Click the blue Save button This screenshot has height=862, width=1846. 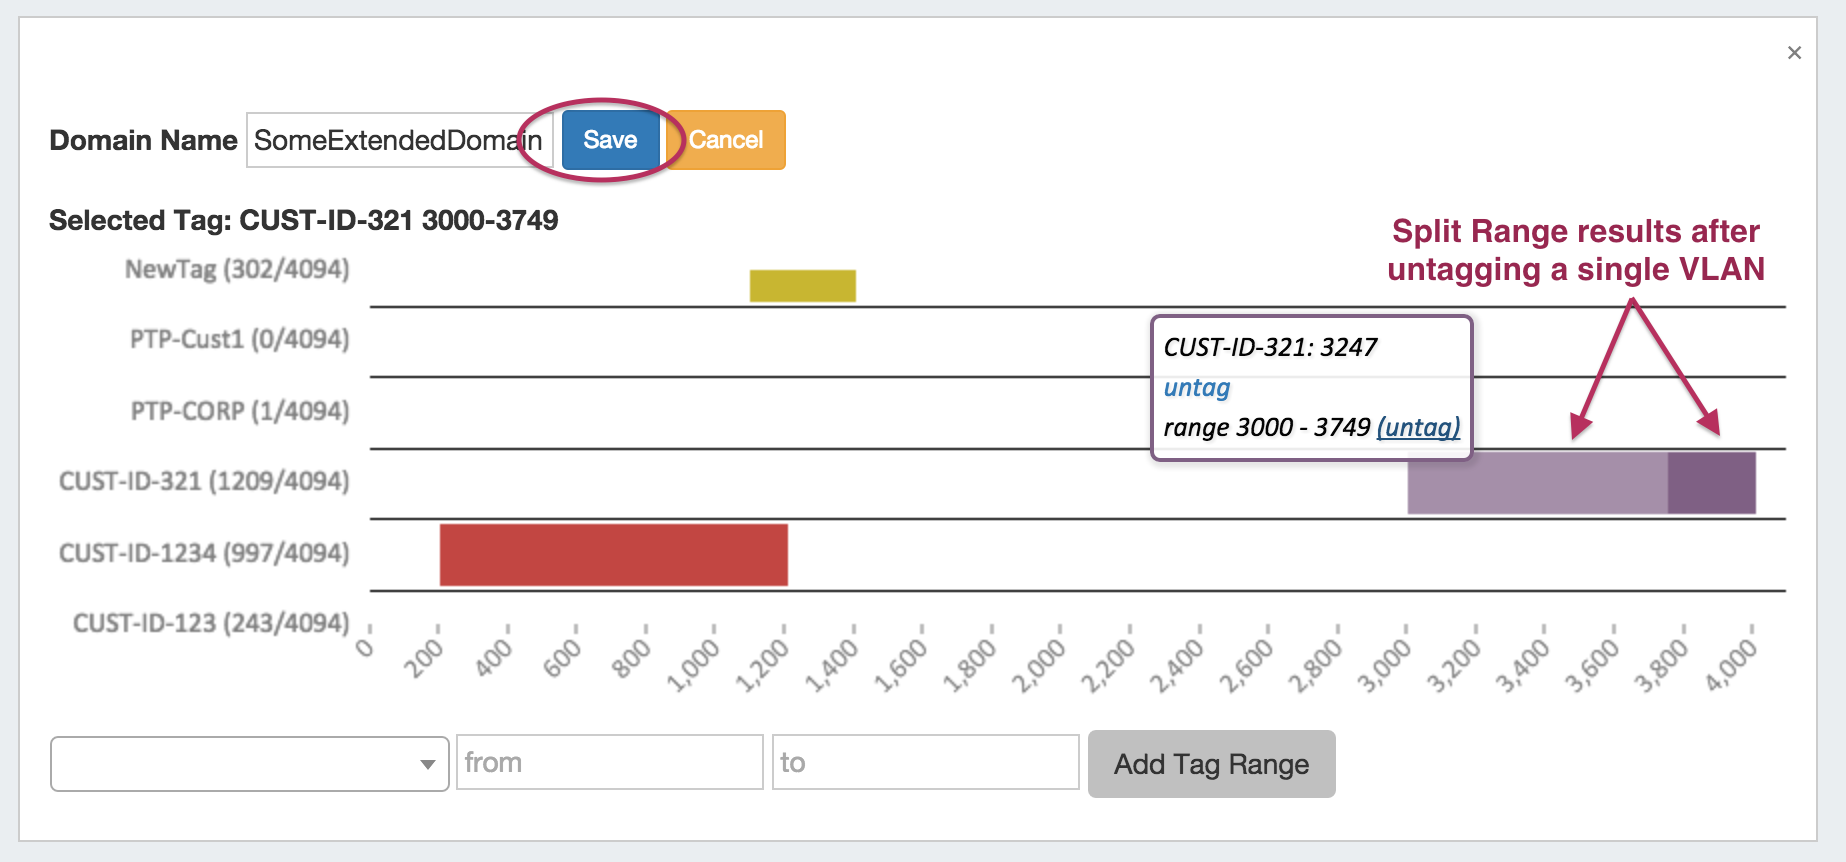610,140
